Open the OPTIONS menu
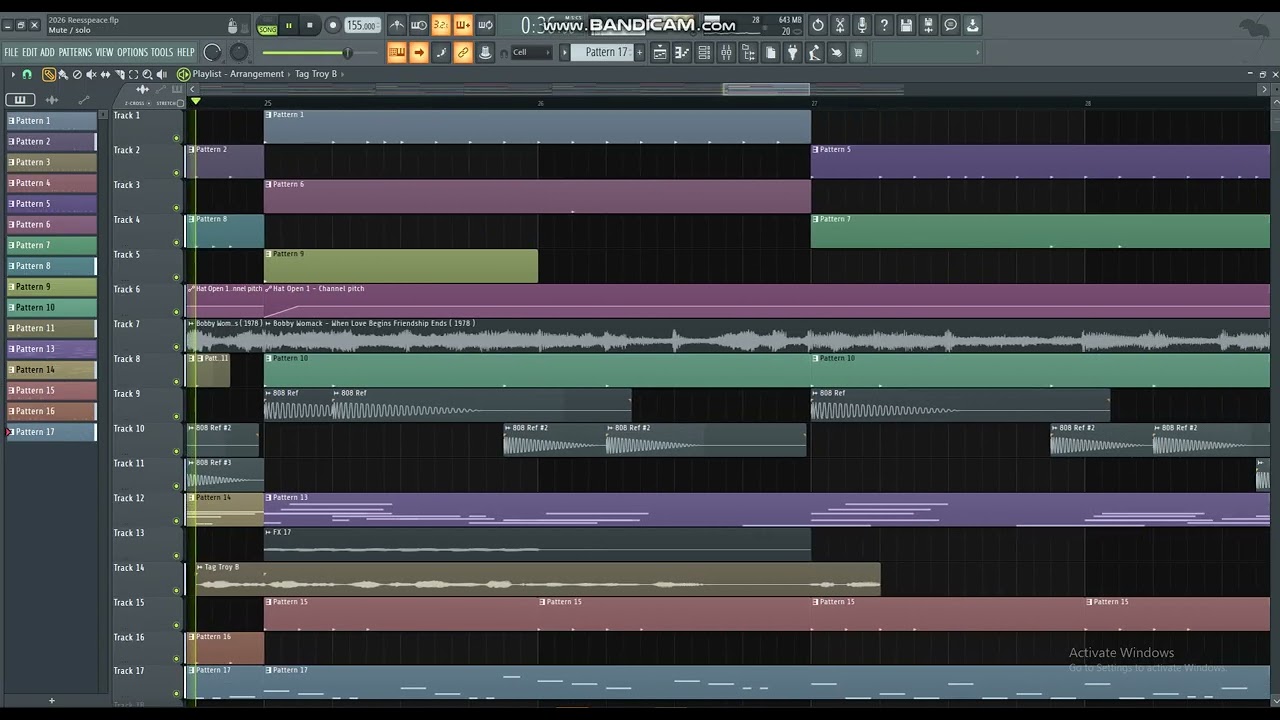Image resolution: width=1280 pixels, height=720 pixels. click(132, 52)
